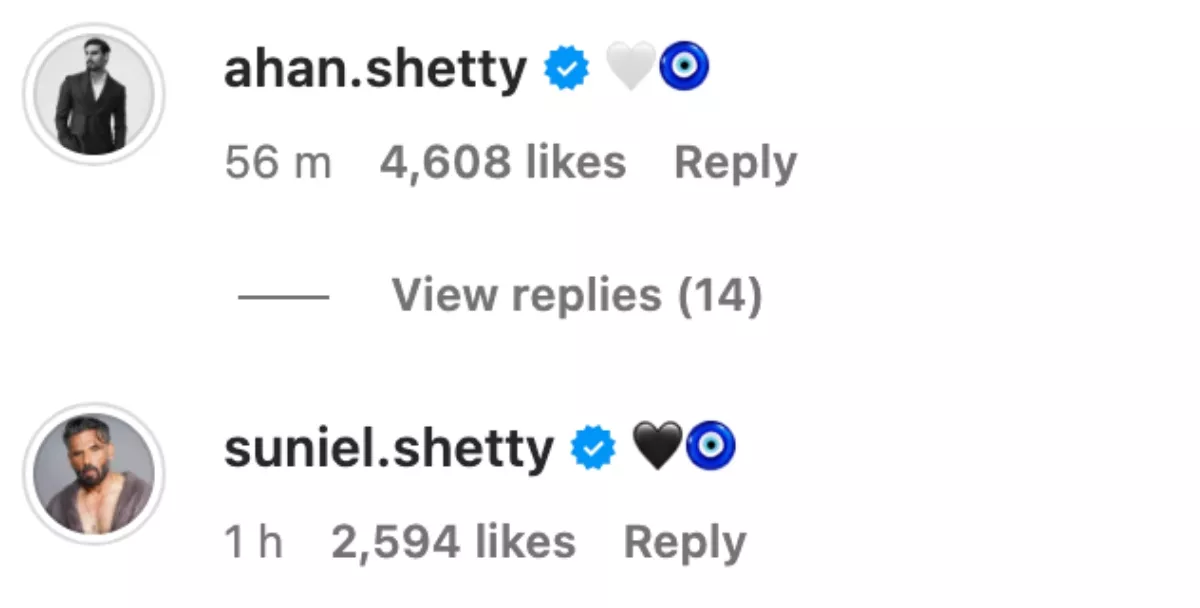Click the 1 h timestamp
This screenshot has width=1200, height=608.
coord(253,542)
